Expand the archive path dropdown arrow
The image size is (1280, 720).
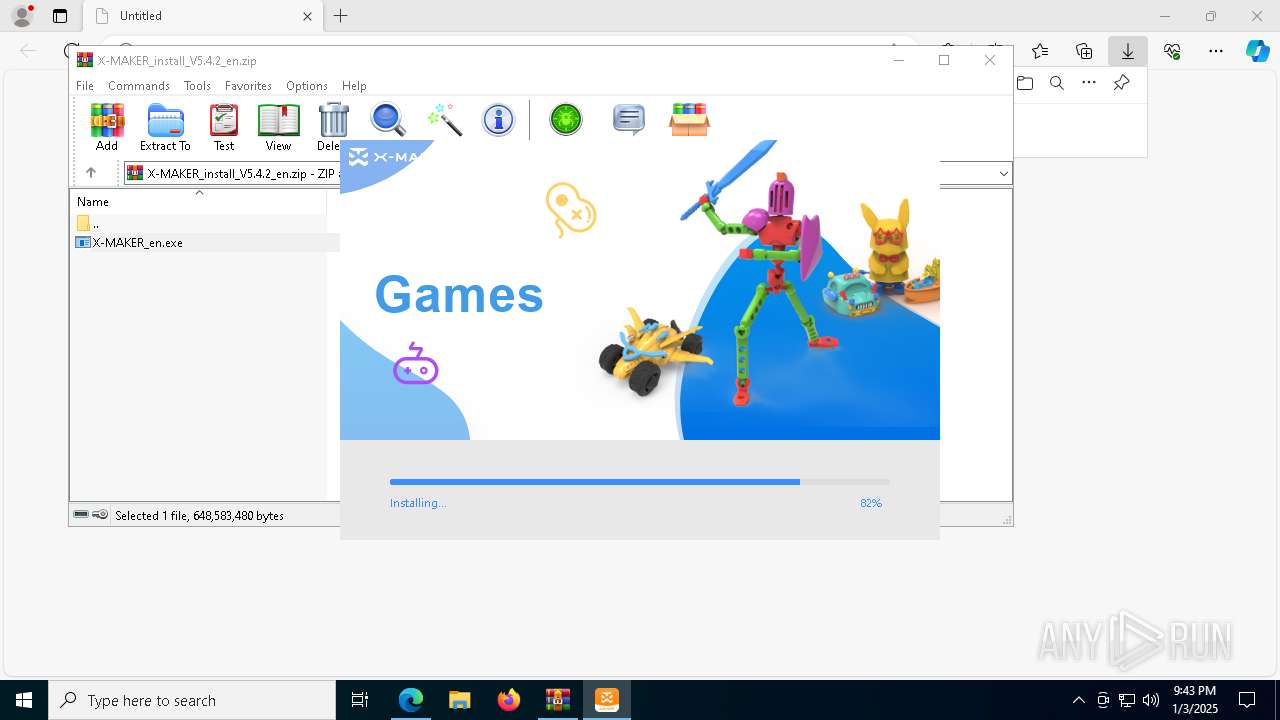pyautogui.click(x=1003, y=173)
